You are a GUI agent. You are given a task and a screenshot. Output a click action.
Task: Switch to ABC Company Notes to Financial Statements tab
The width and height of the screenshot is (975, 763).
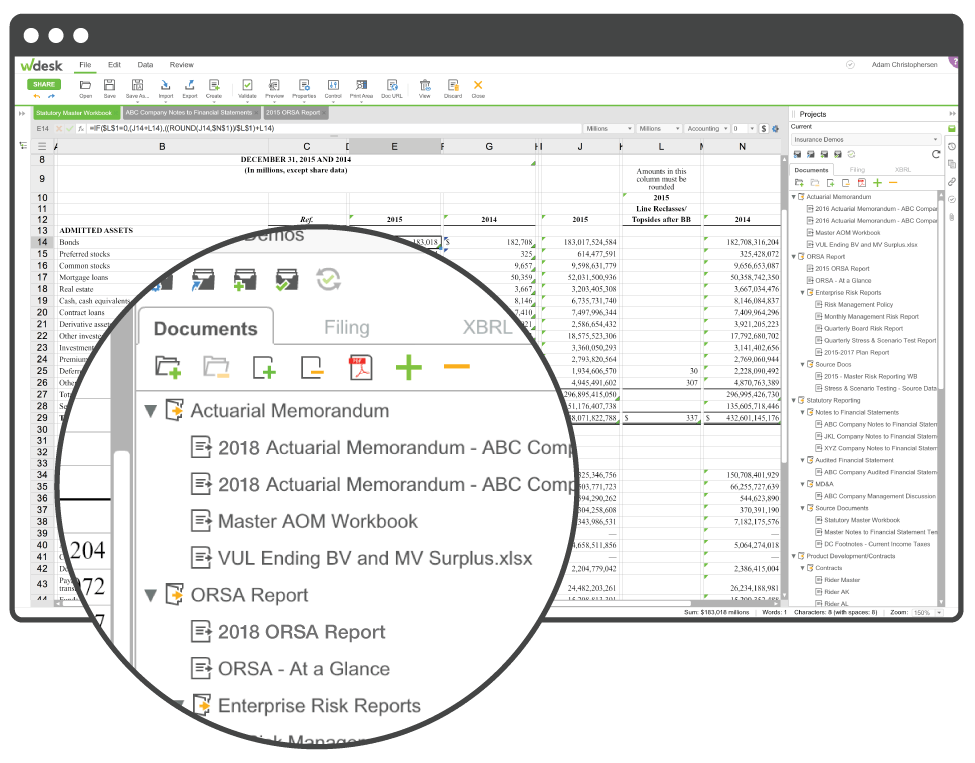click(192, 113)
